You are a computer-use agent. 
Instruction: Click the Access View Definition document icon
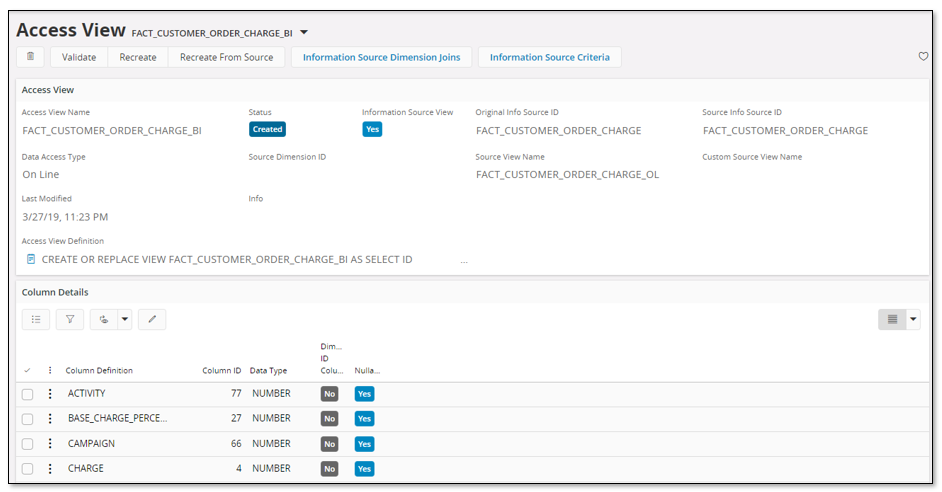31,259
